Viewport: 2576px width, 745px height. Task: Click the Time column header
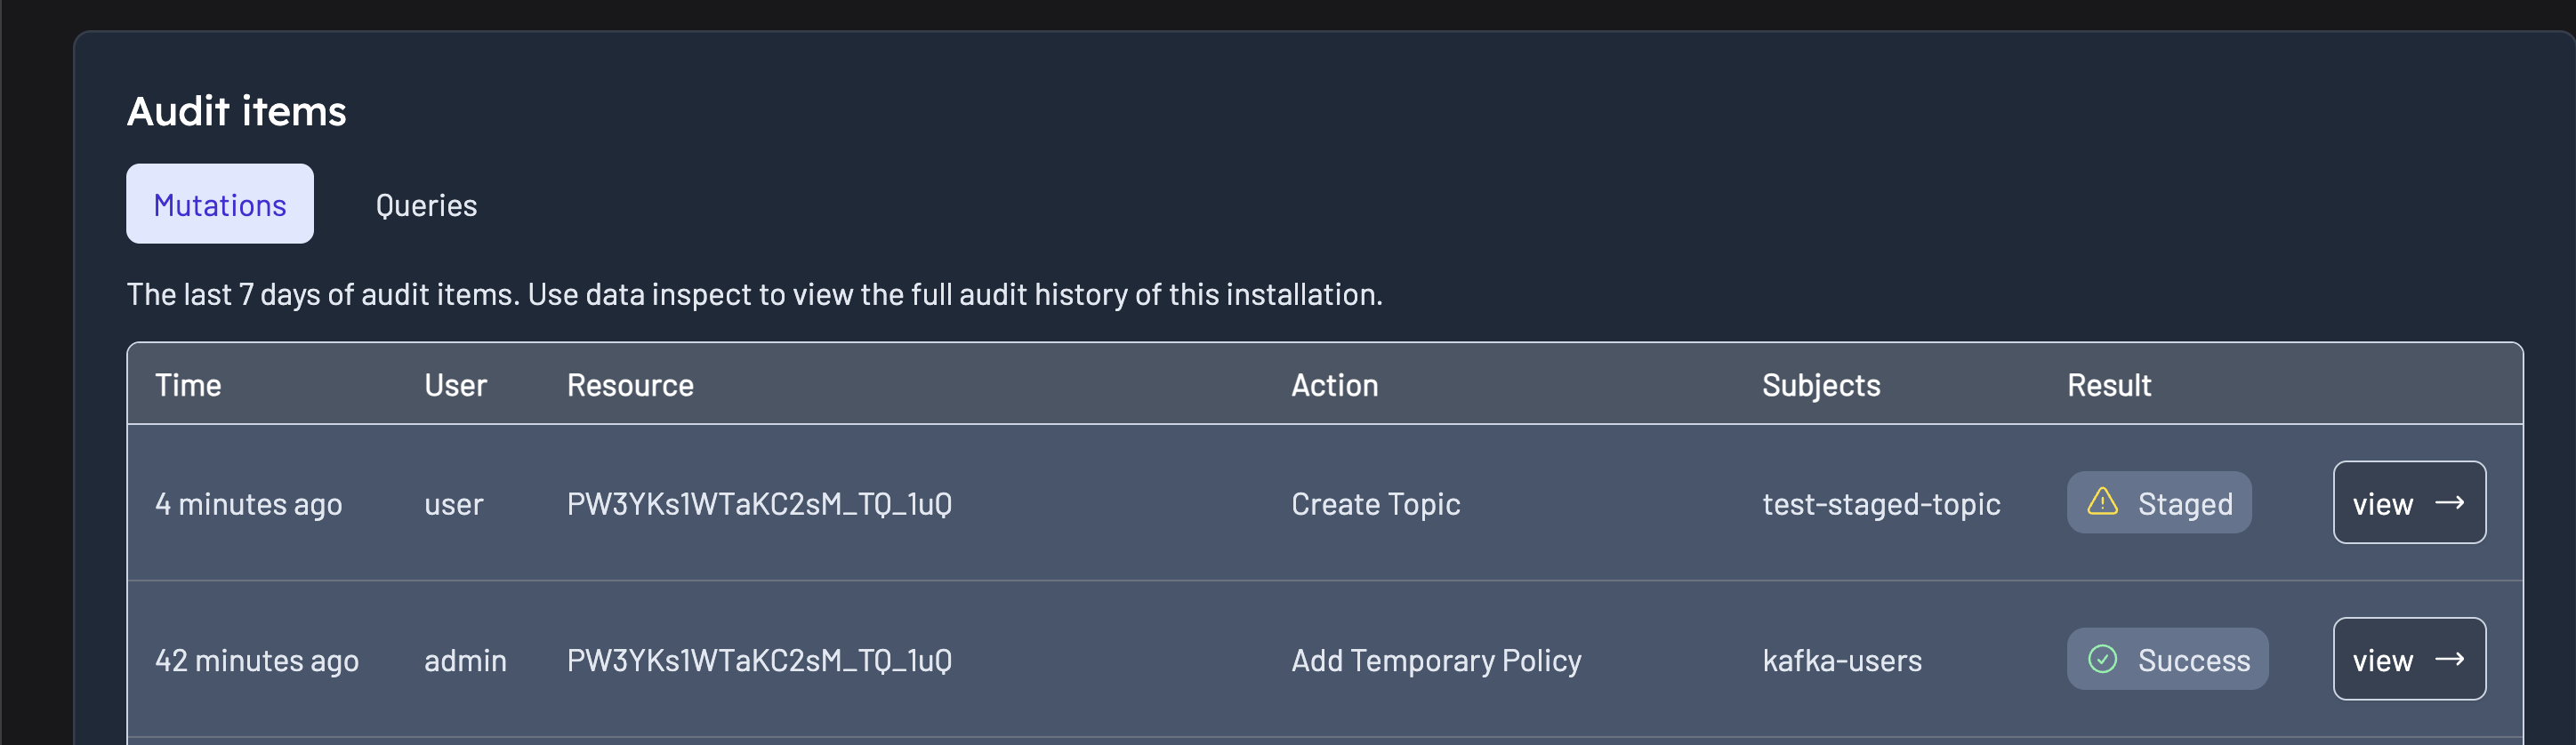188,385
